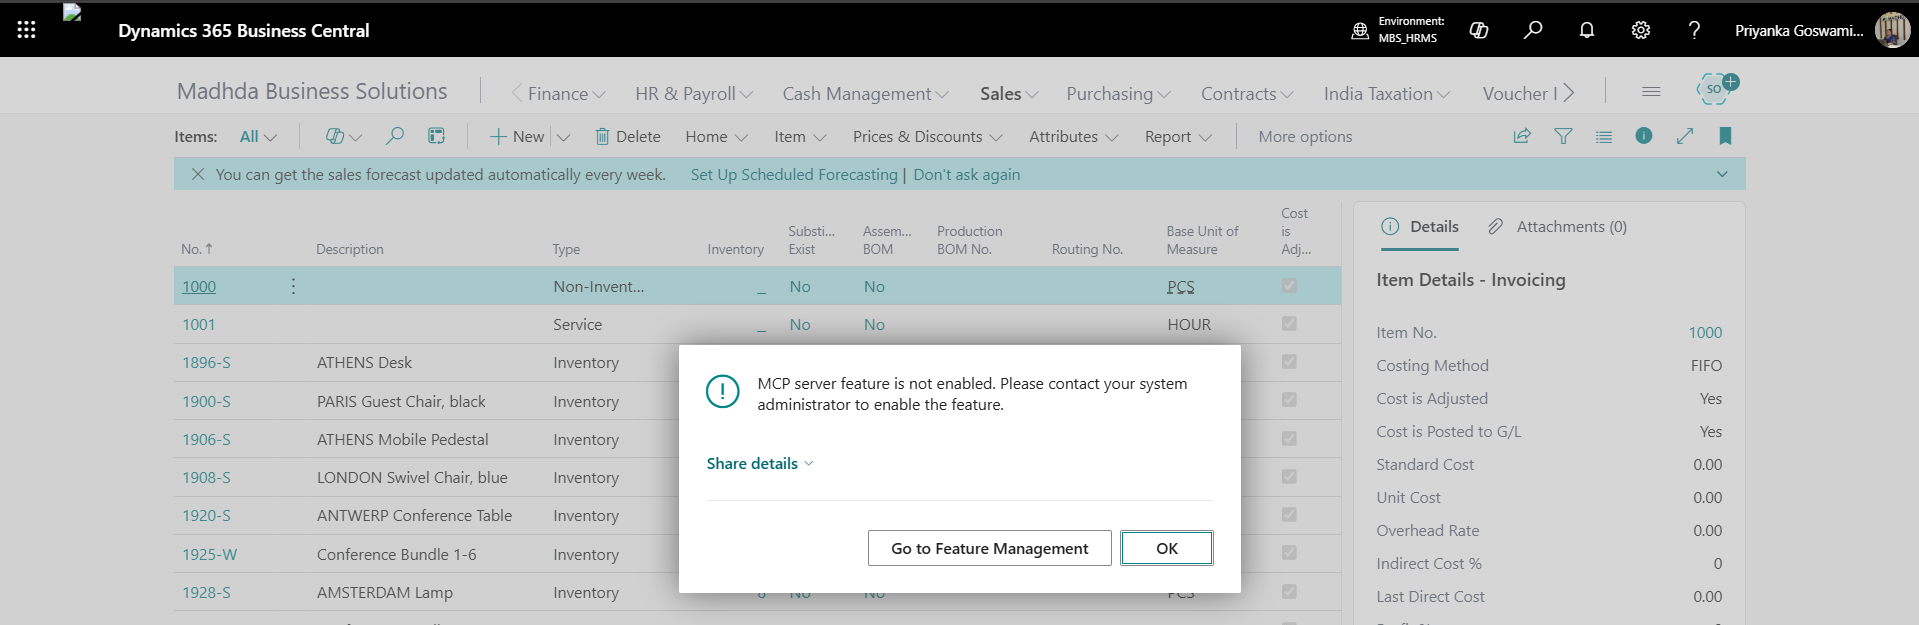Viewport: 1919px width, 625px height.
Task: Open the dropdown arrow next to New
Action: click(x=563, y=137)
